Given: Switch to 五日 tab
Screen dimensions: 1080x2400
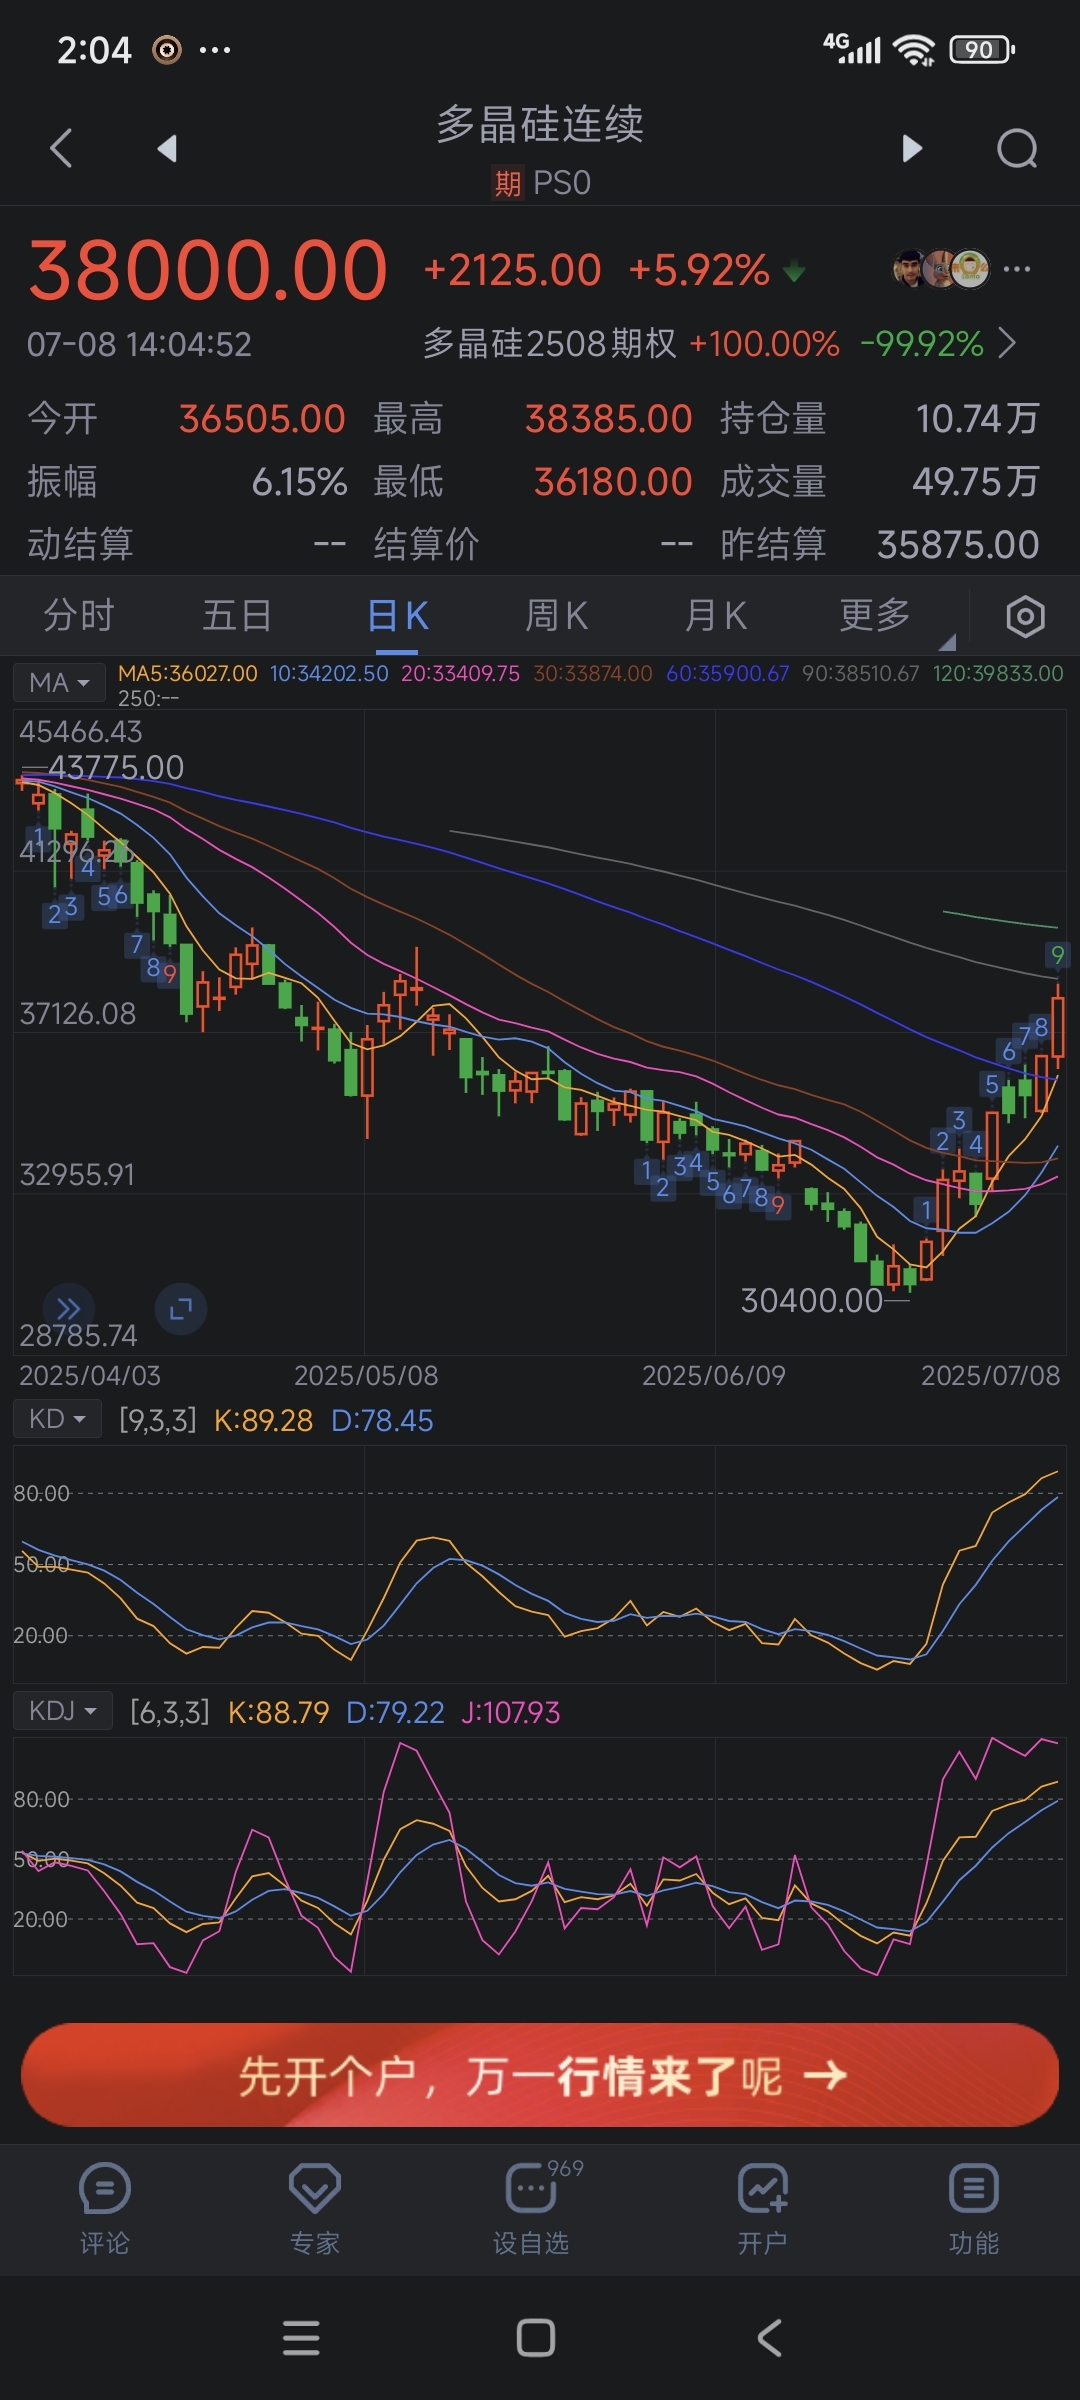Looking at the screenshot, I should click(237, 615).
